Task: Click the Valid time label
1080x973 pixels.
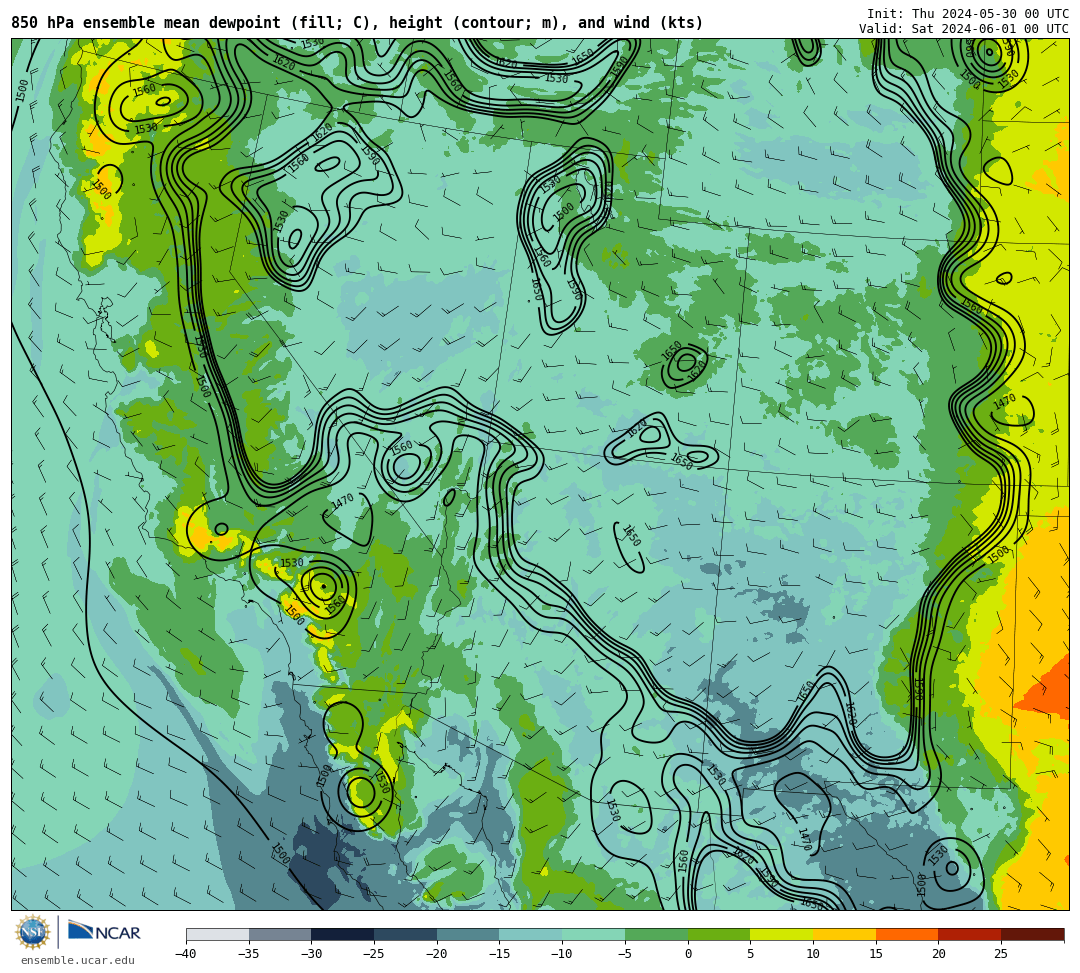Action: pos(964,28)
